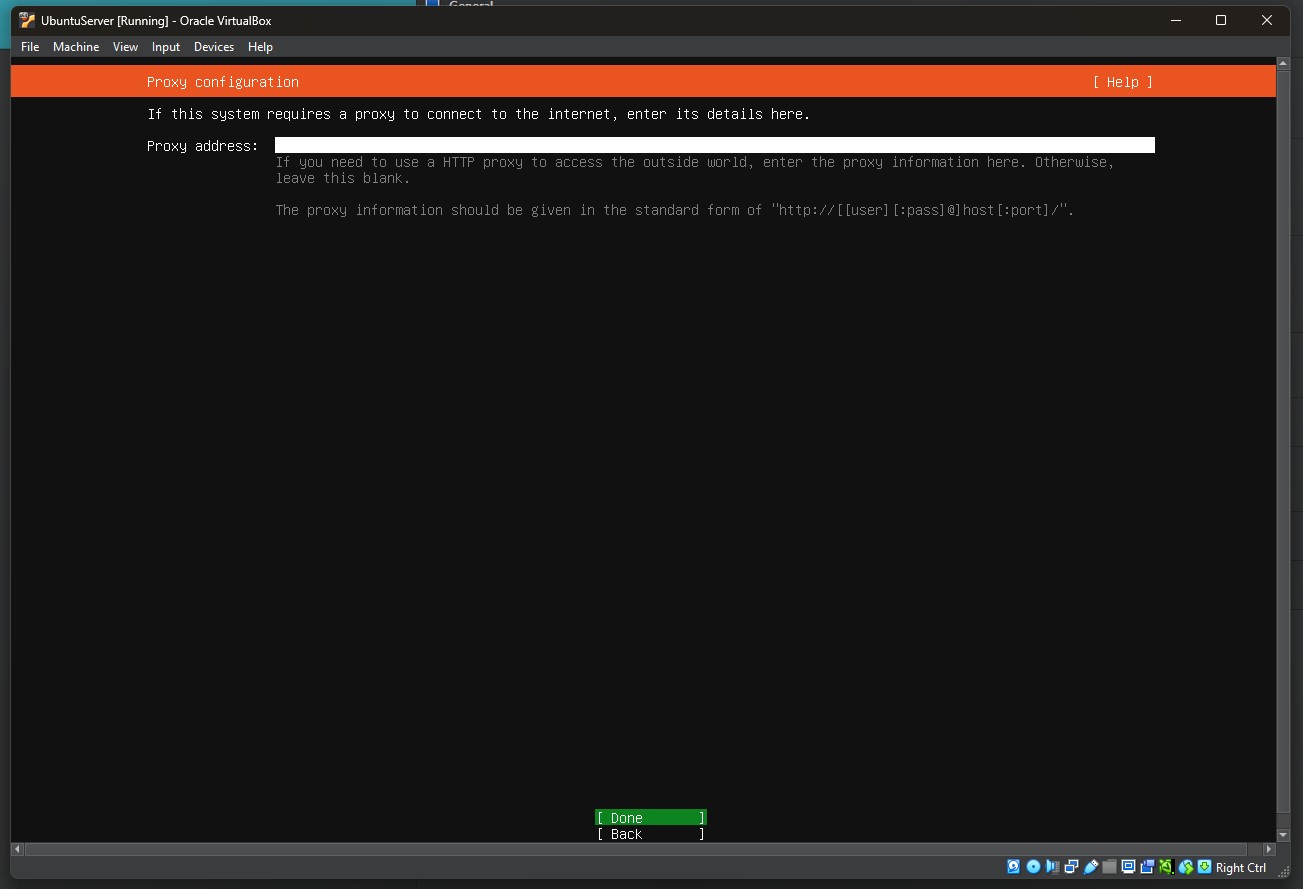Click the Right Ctrl host key indicator
The height and width of the screenshot is (889, 1303).
[x=1240, y=867]
